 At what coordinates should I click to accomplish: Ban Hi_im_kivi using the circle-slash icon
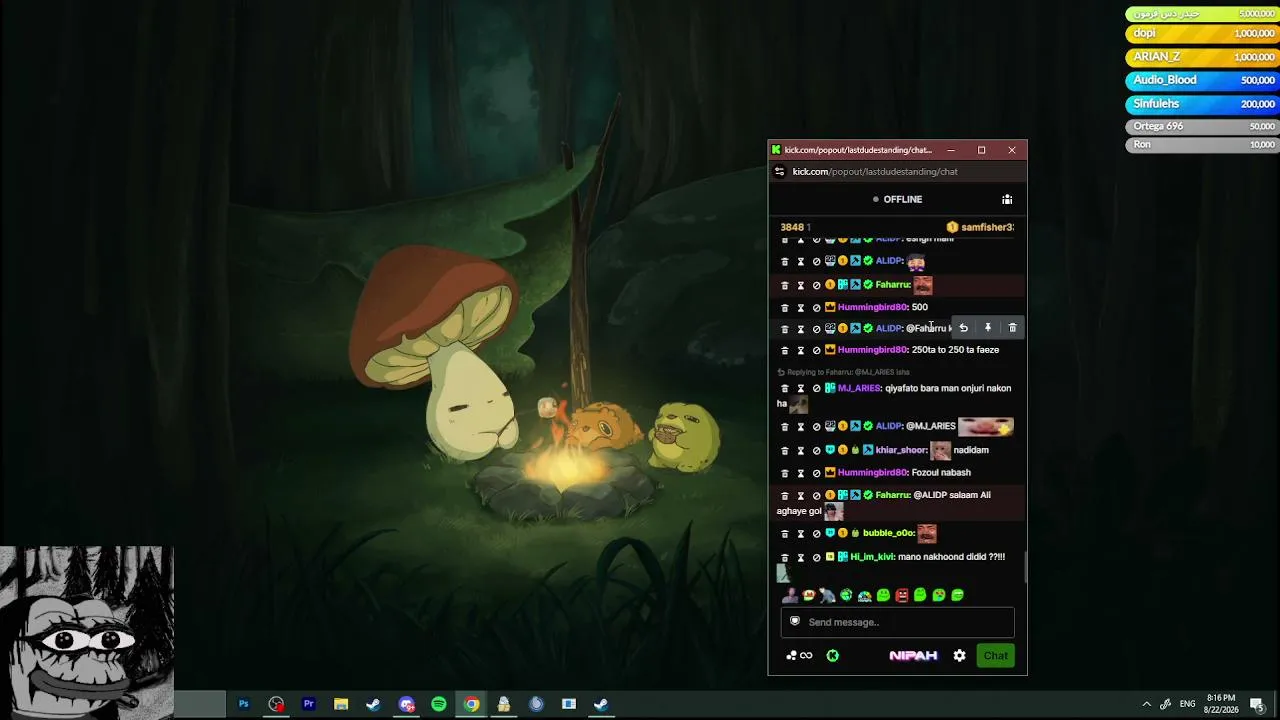pos(817,558)
